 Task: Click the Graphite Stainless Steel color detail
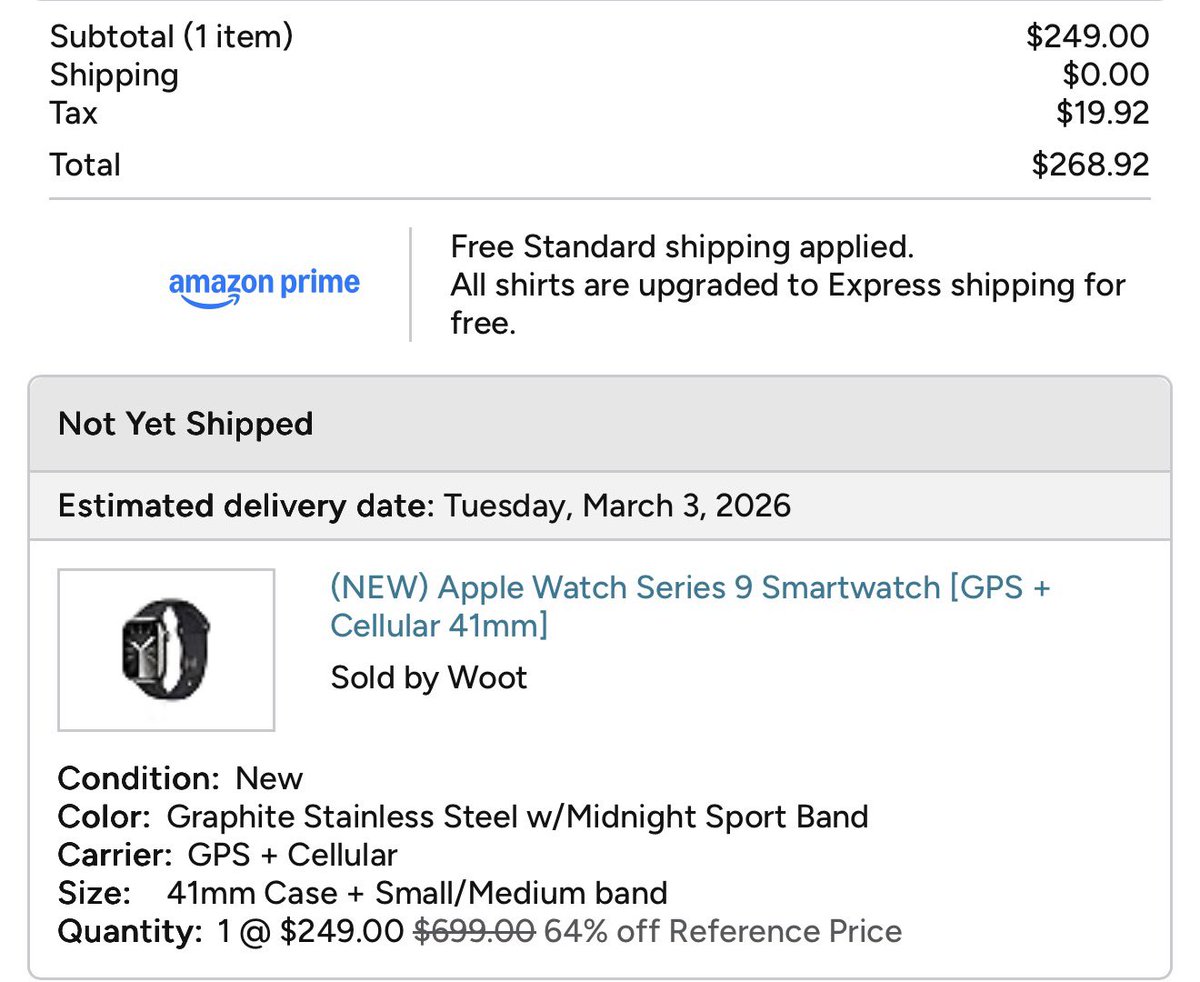(517, 817)
